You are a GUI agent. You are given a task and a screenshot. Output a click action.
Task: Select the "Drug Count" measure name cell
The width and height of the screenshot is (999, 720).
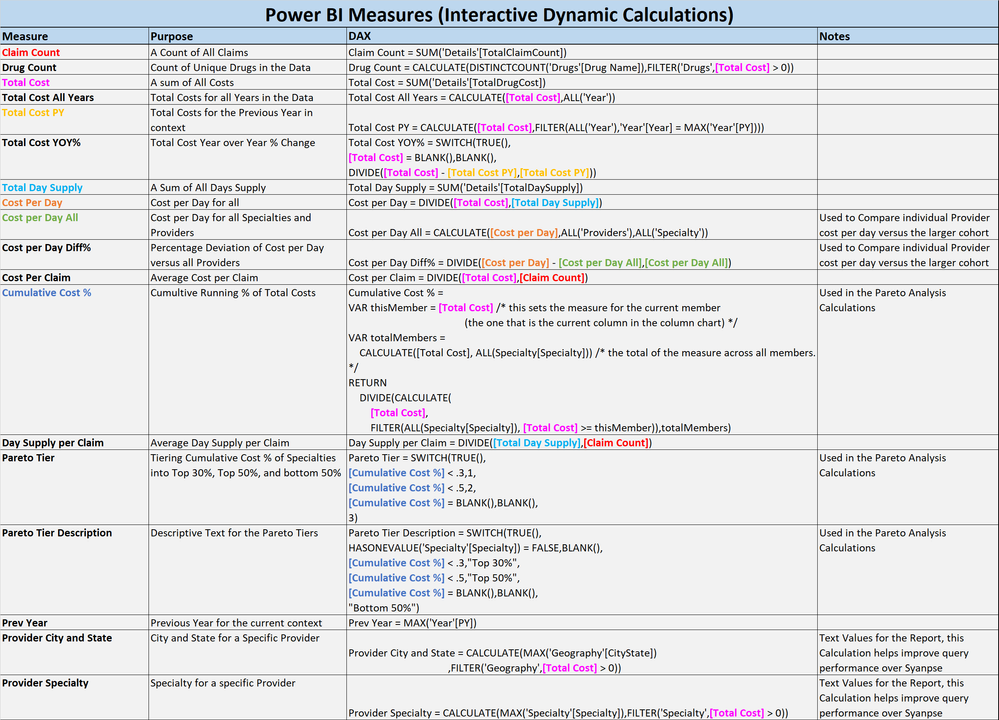tap(75, 68)
